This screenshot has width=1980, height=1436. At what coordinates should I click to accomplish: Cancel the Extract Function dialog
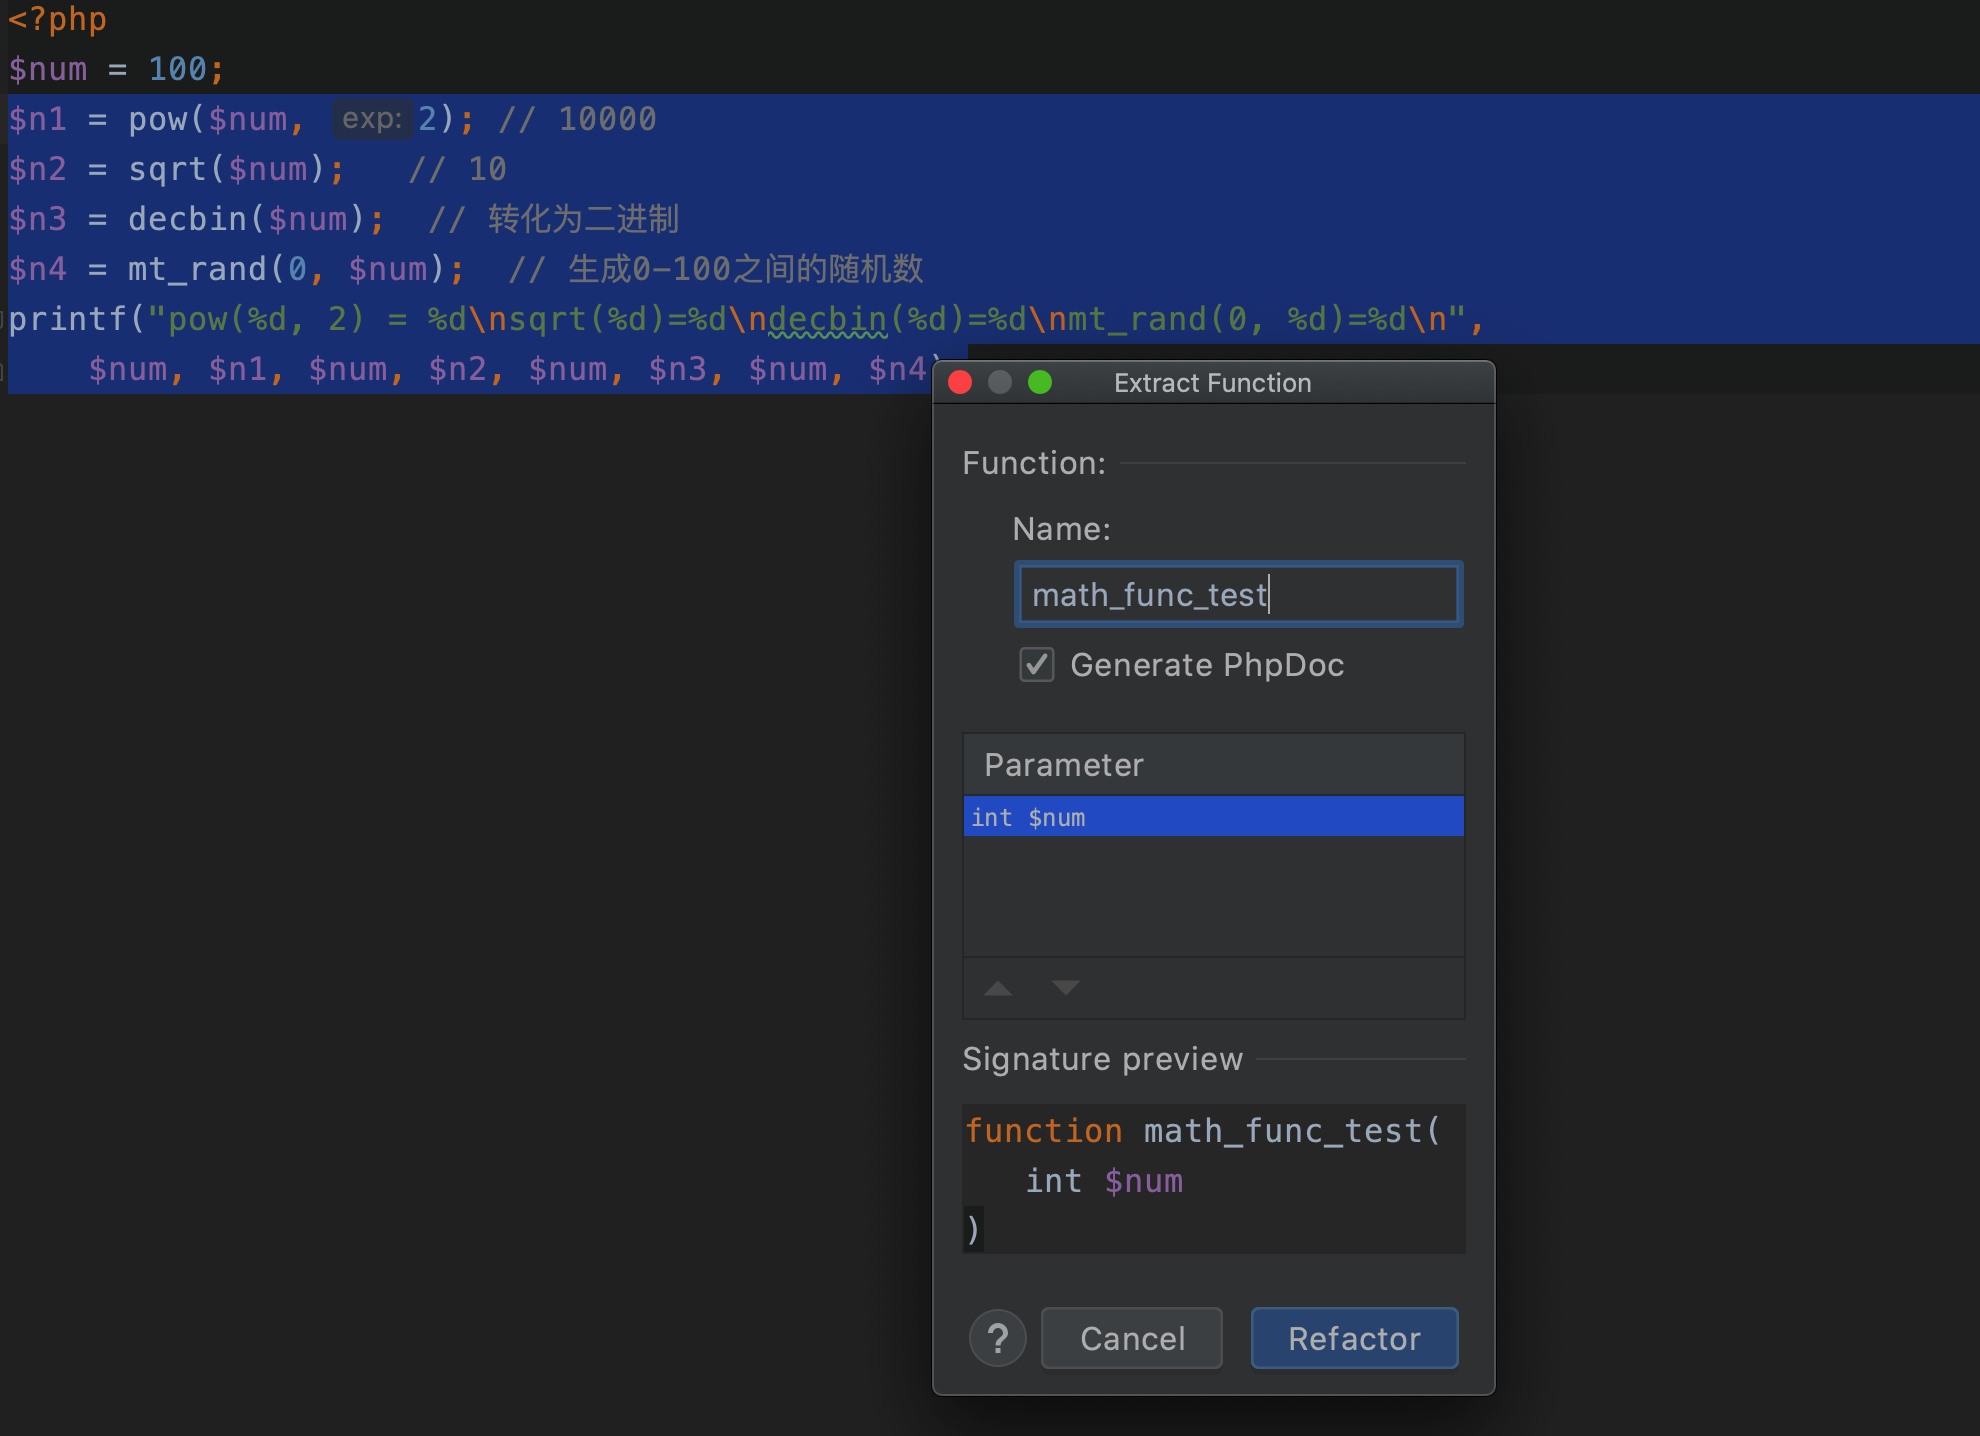pos(1132,1338)
